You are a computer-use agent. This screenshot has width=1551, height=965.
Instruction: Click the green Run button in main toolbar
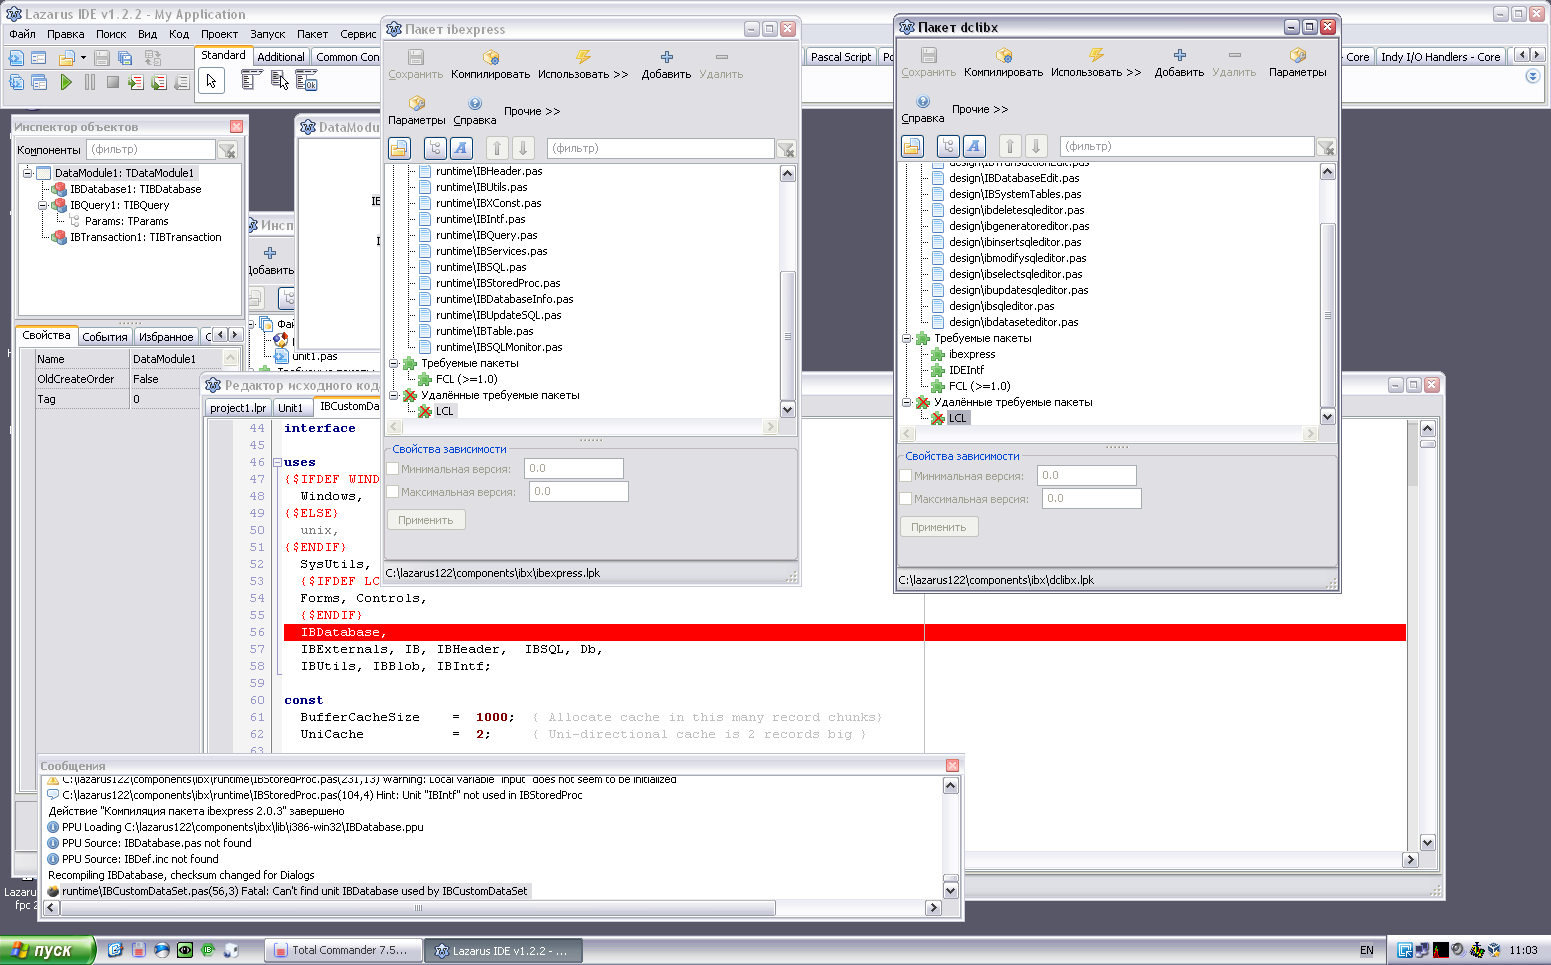coord(66,82)
